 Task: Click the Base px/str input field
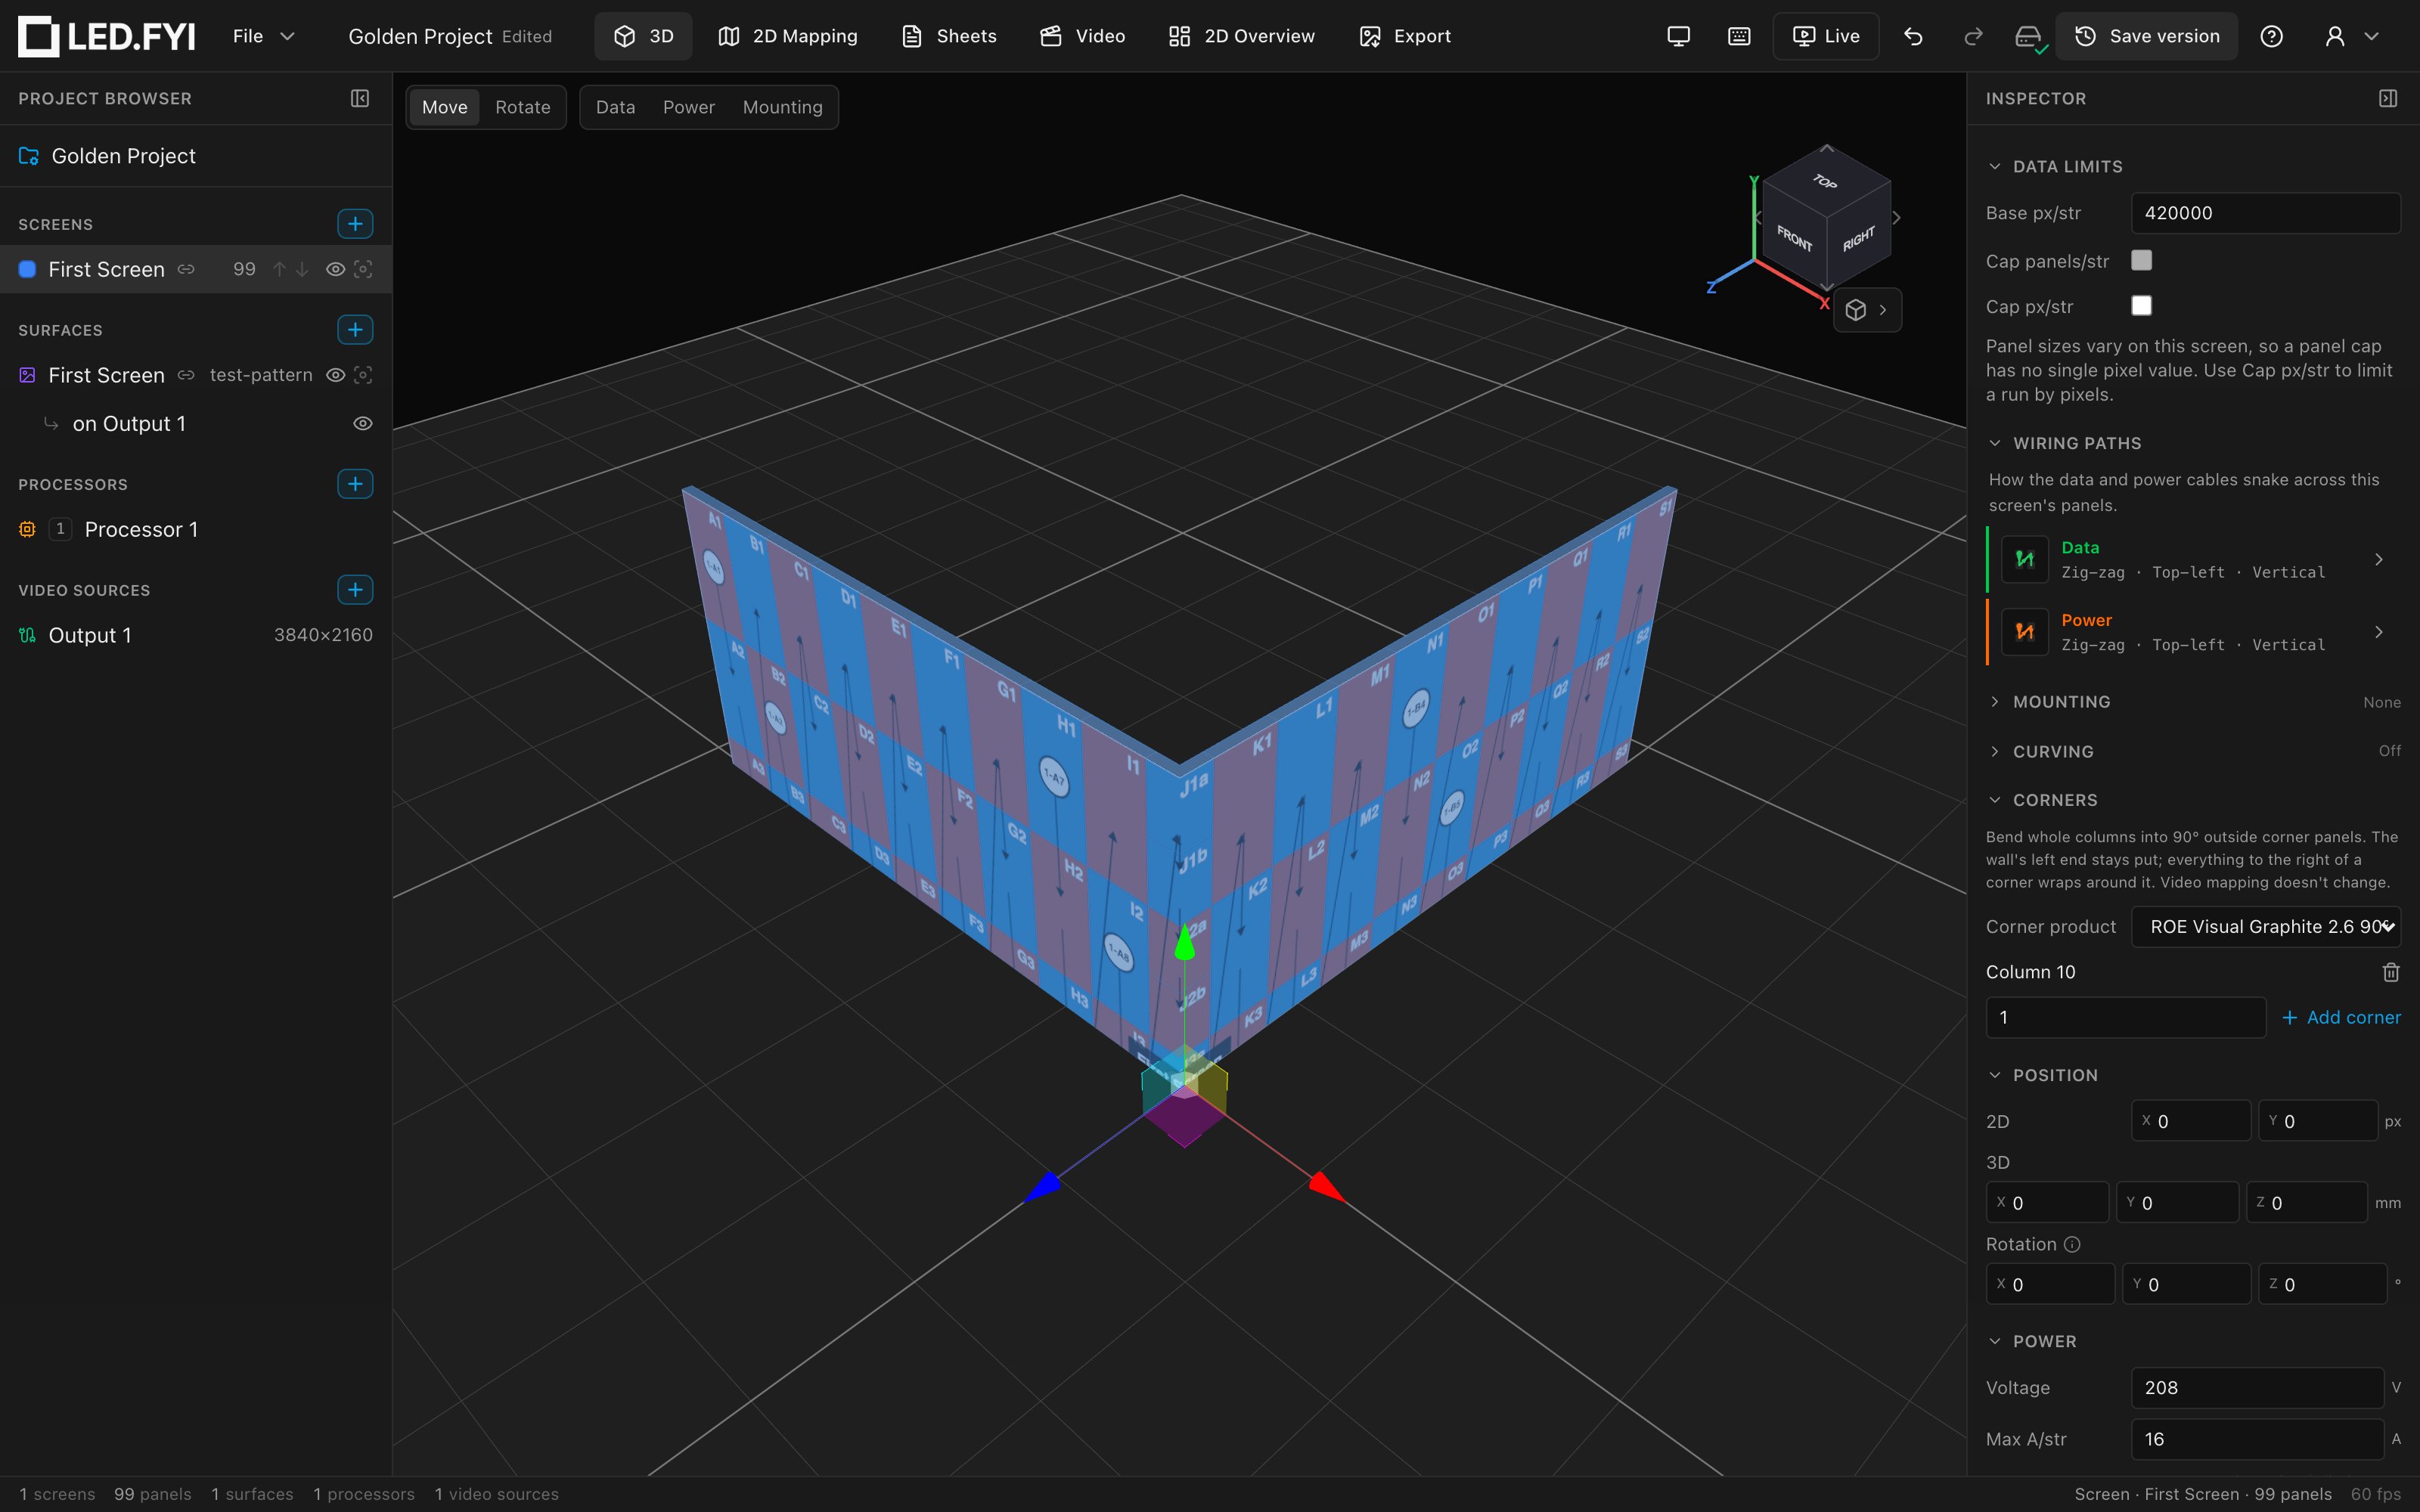2266,213
